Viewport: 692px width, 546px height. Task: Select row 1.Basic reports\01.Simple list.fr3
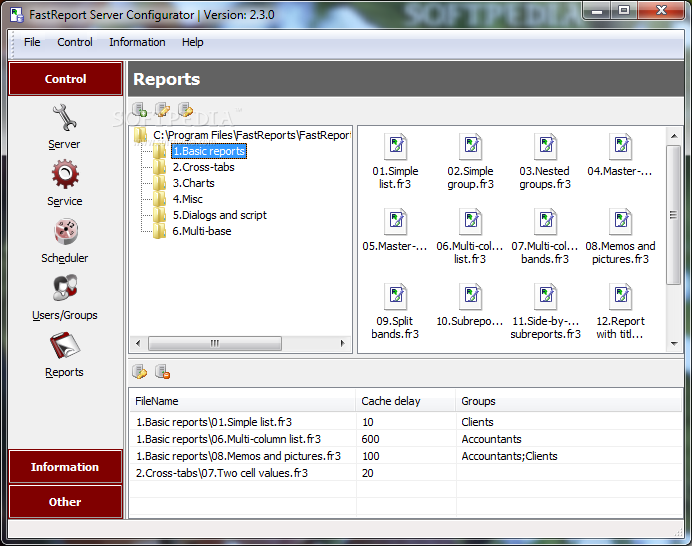click(x=406, y=422)
